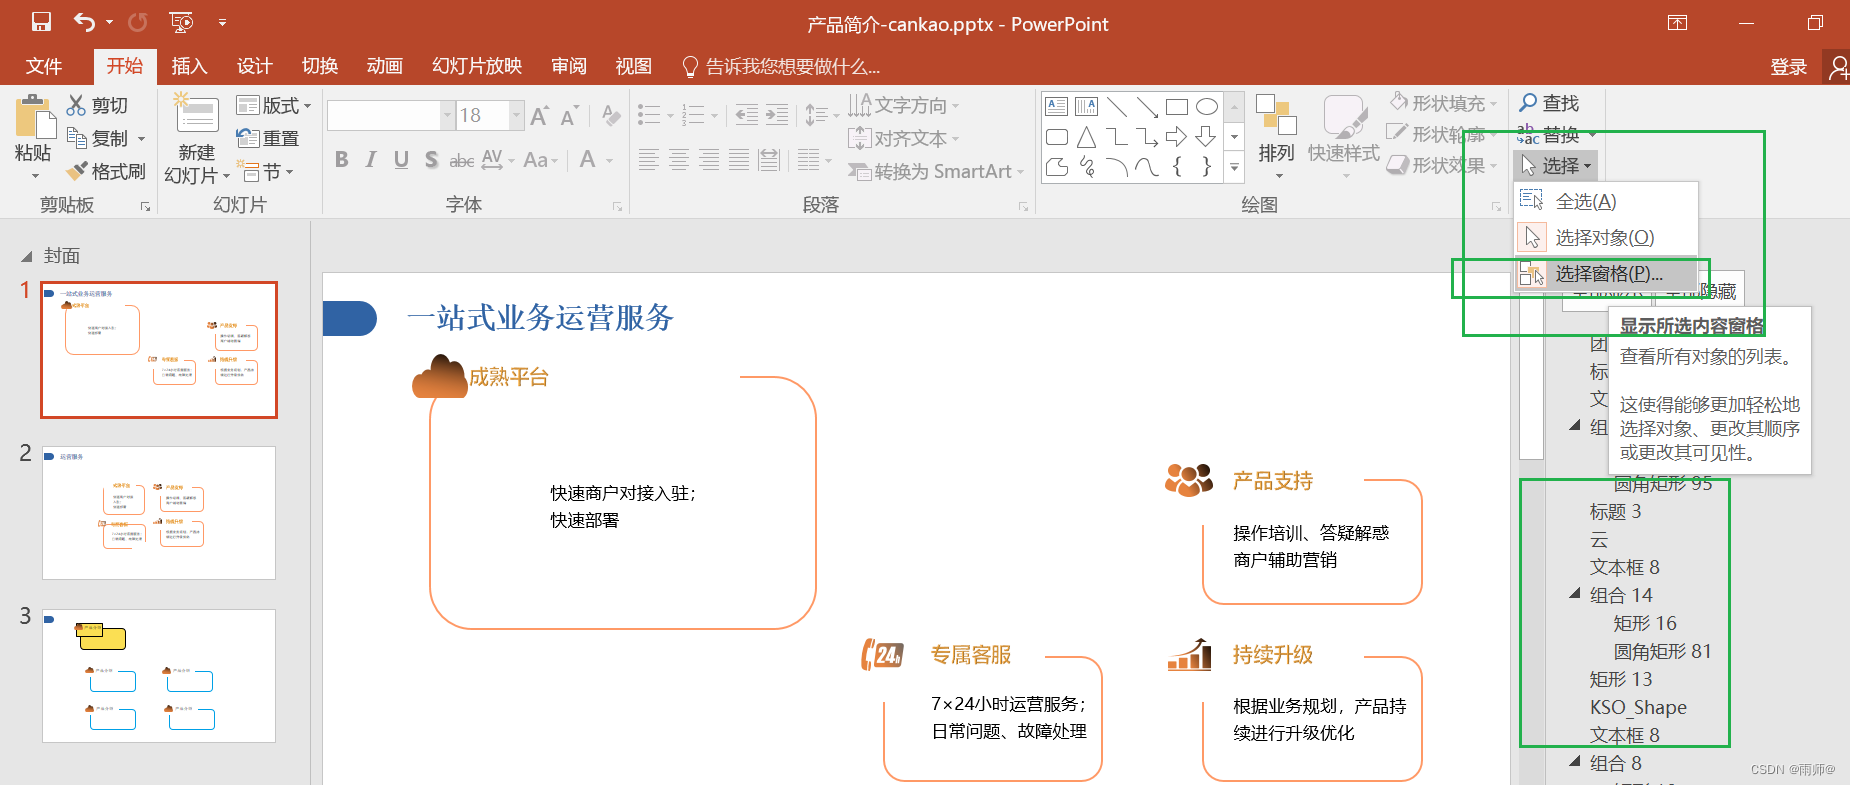This screenshot has height=785, width=1850.
Task: Select the left brace shape in gallery
Action: (x=1177, y=167)
